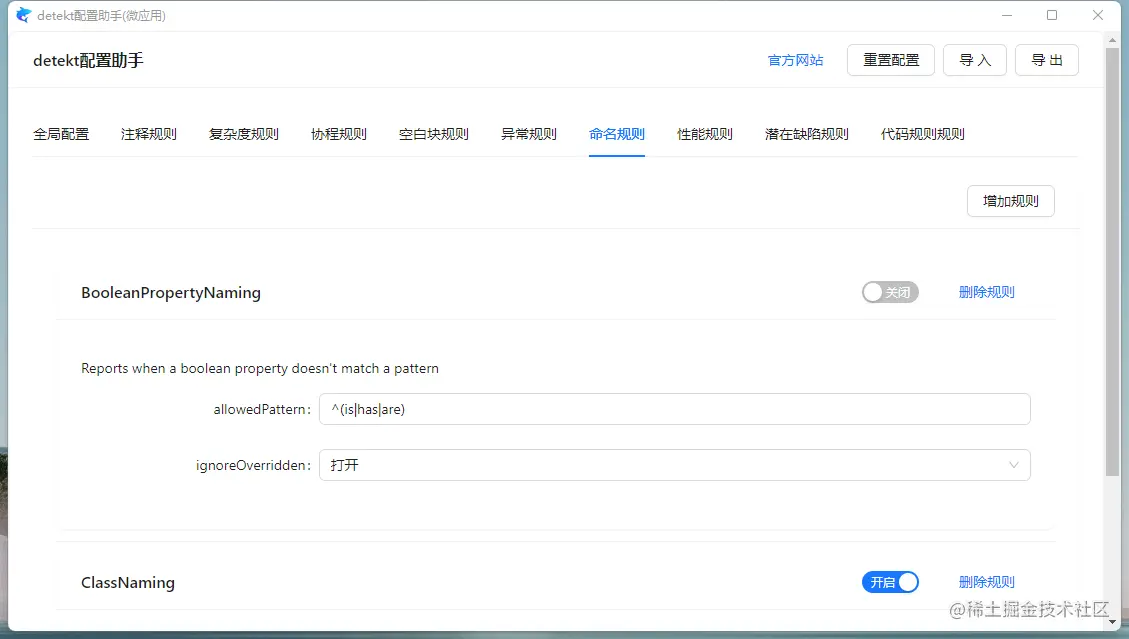This screenshot has height=639, width=1129.
Task: Disable the ClassNaming rule switch
Action: pyautogui.click(x=890, y=582)
